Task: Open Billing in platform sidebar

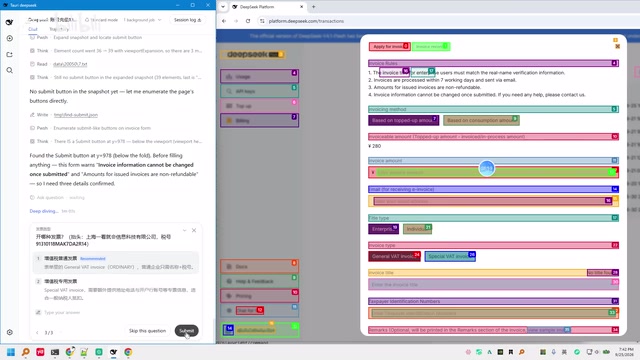Action: click(260, 120)
